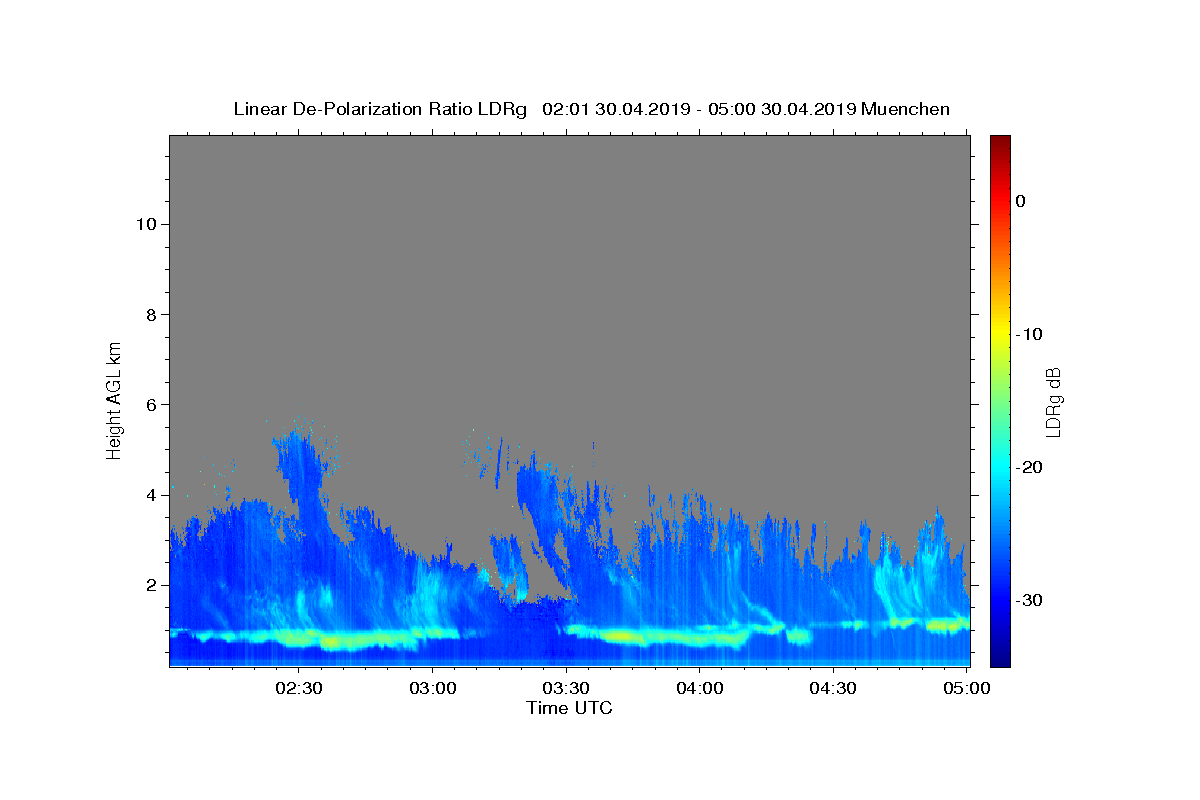Click the 04:30 time tick label
This screenshot has height=800, width=1200.
pyautogui.click(x=833, y=688)
